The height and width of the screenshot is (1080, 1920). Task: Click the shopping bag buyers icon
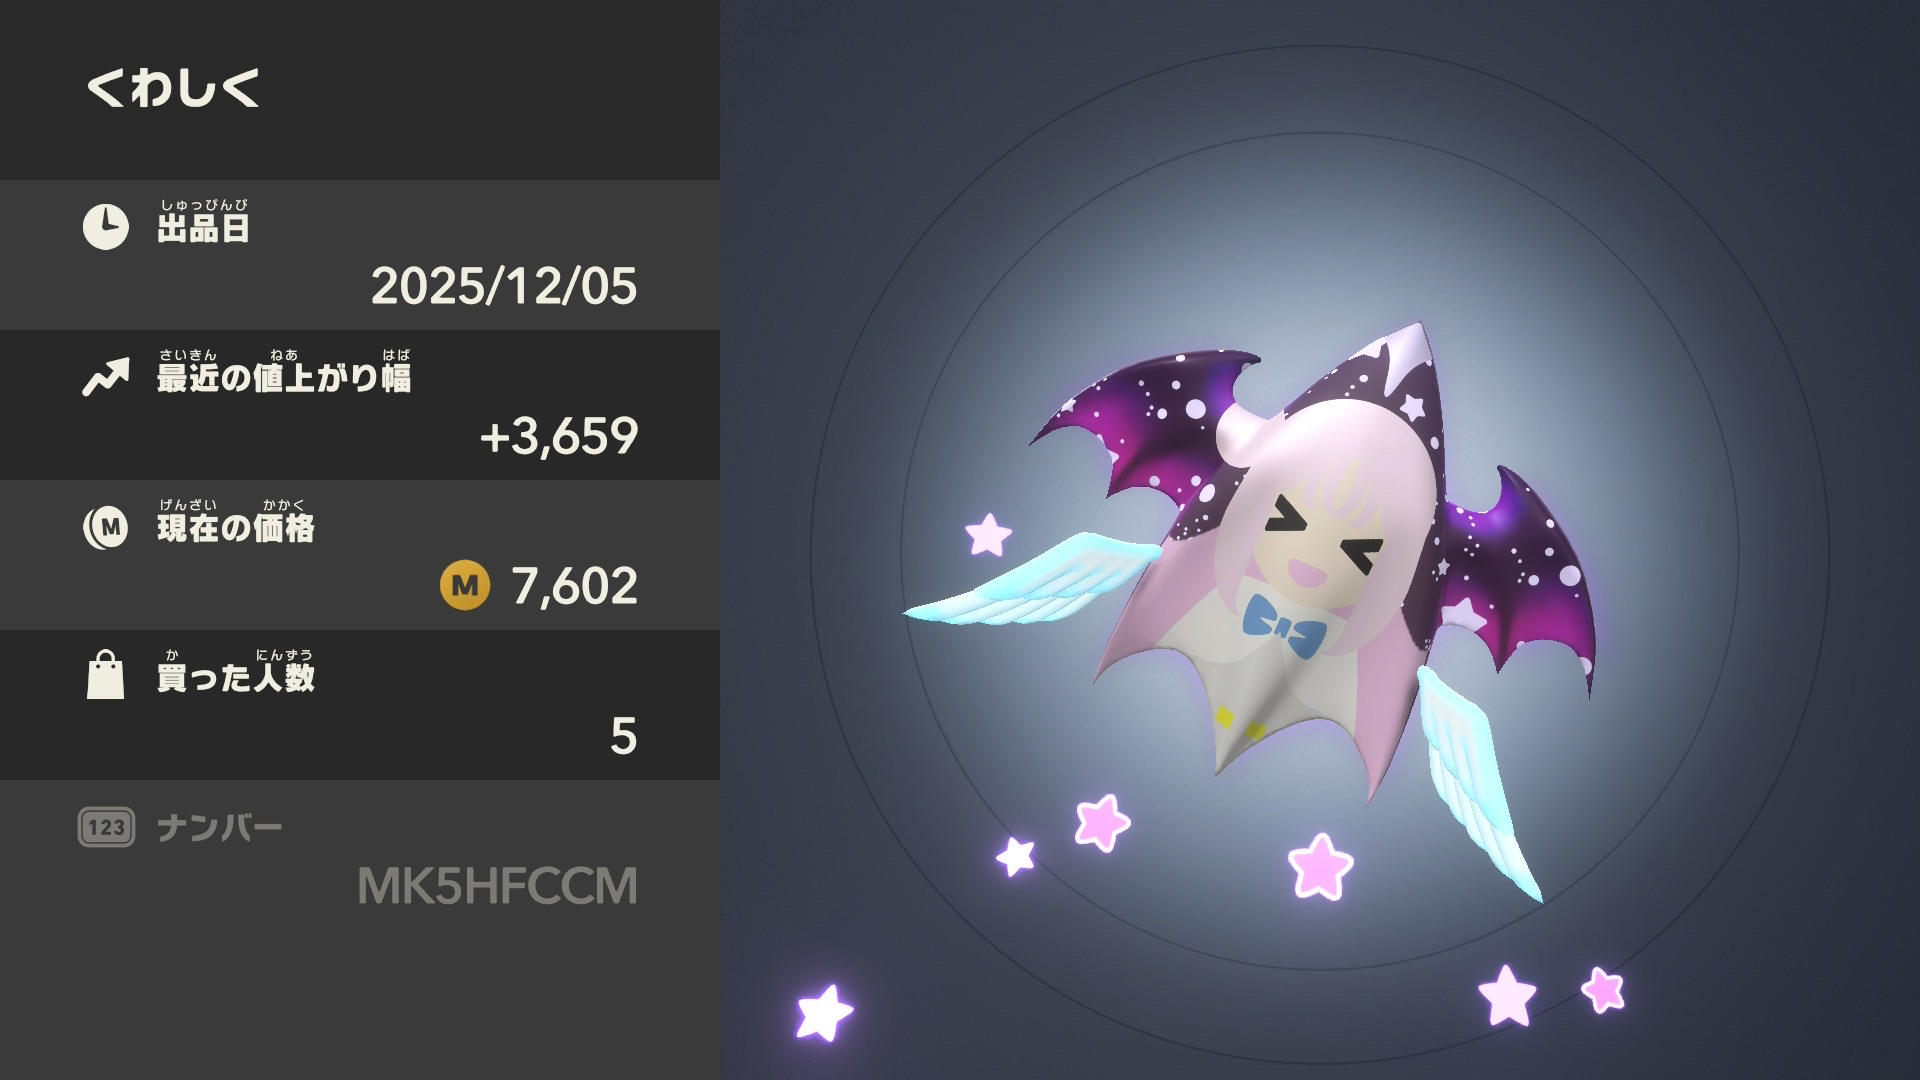coord(106,675)
